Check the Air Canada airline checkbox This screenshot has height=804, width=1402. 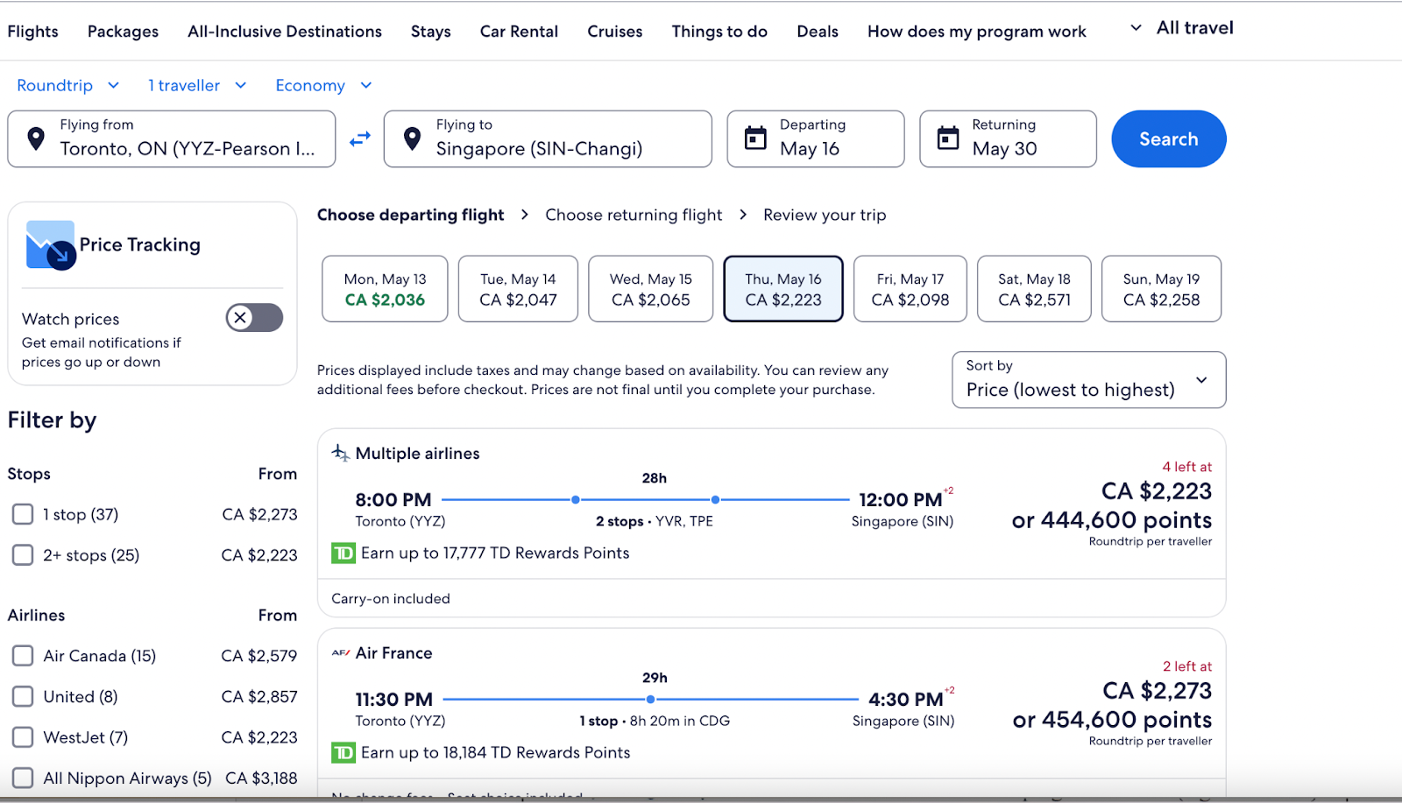[23, 656]
